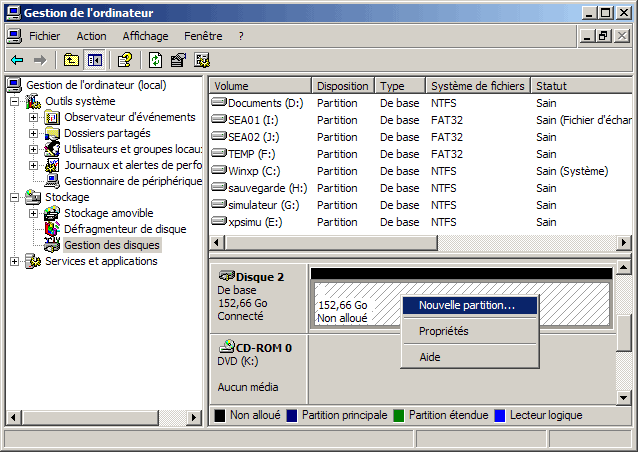Image resolution: width=638 pixels, height=452 pixels.
Task: Toggle the Show/Hide console tree icon
Action: tap(94, 60)
